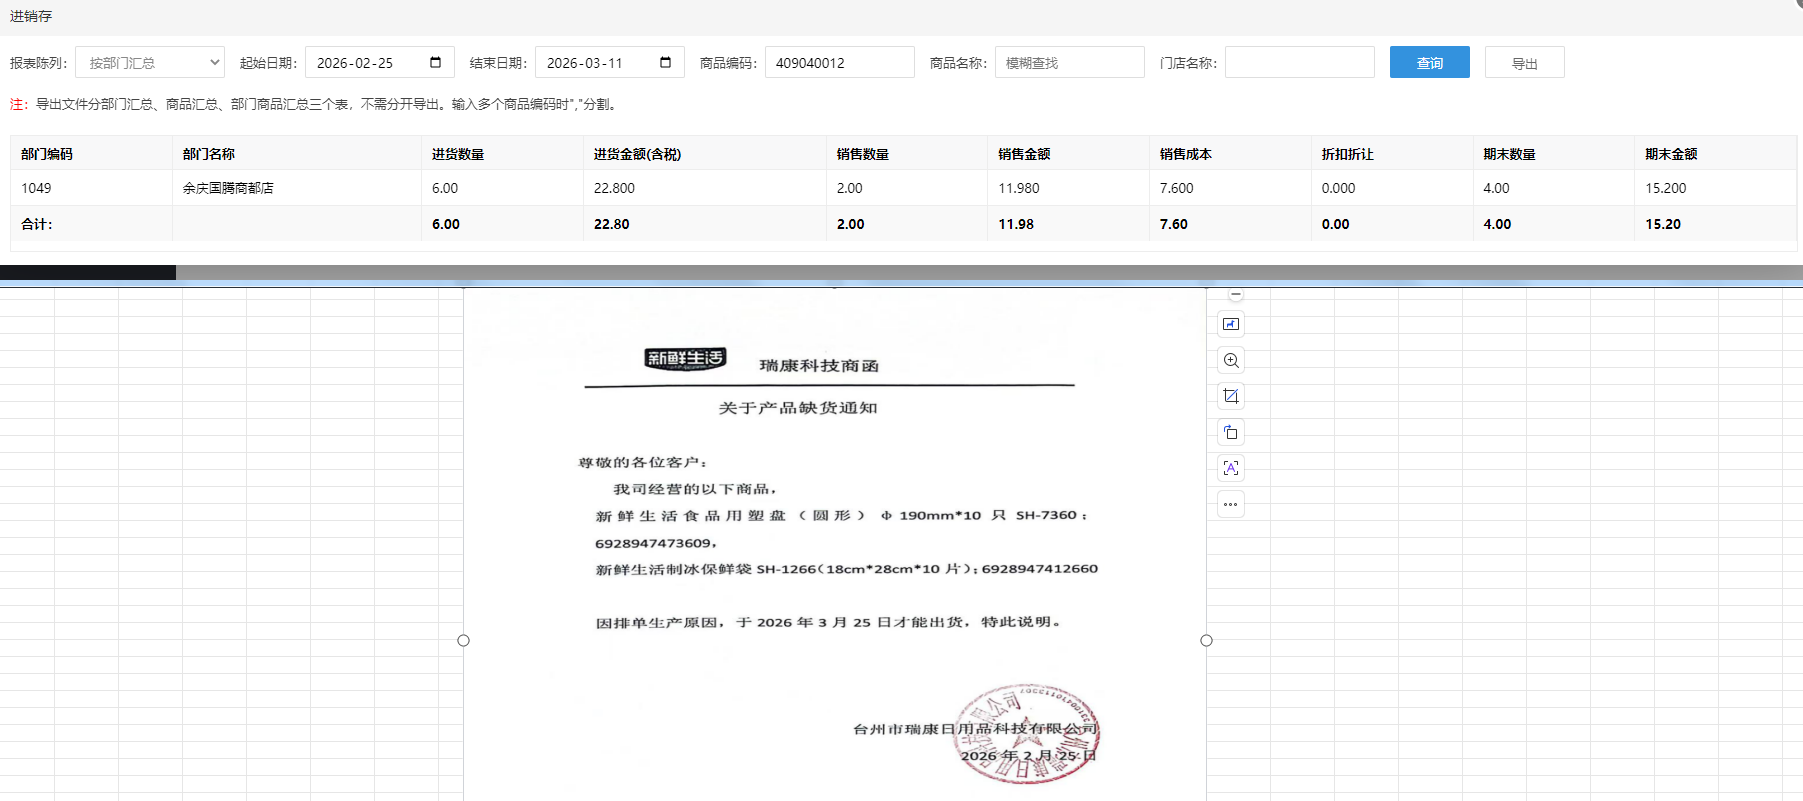Click the 商品编码 input field
1803x801 pixels.
point(839,62)
